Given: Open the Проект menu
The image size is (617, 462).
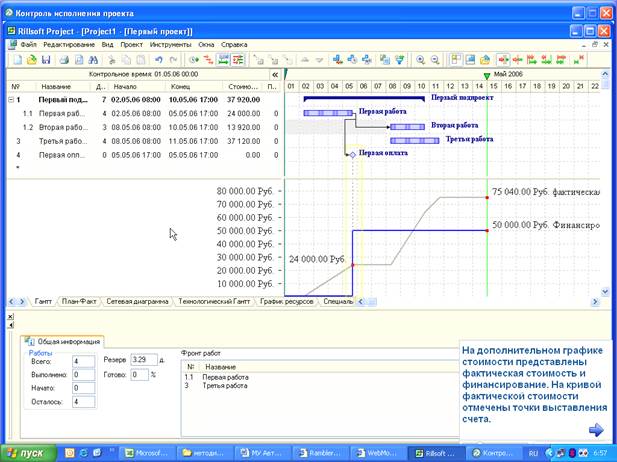Looking at the screenshot, I should pyautogui.click(x=131, y=45).
